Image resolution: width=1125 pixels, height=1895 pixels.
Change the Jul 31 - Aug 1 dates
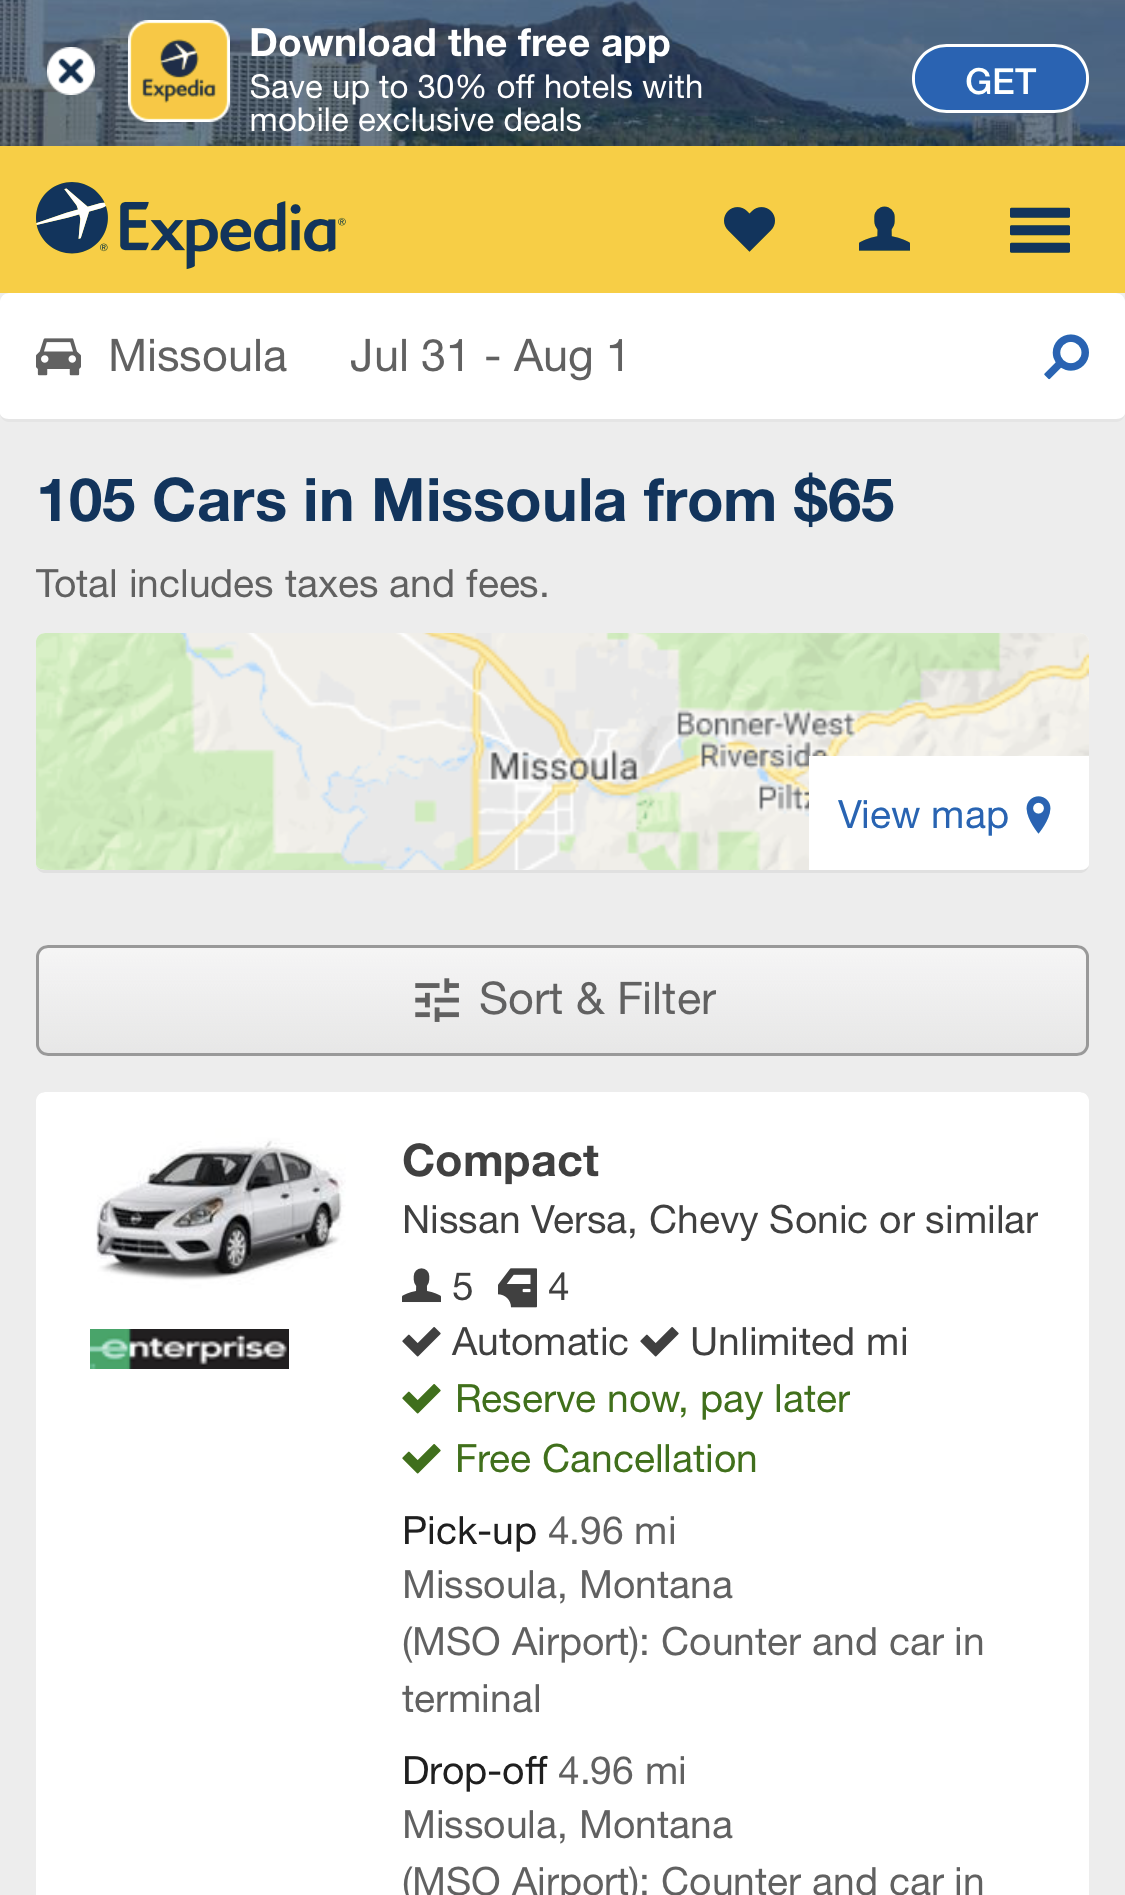pos(488,356)
